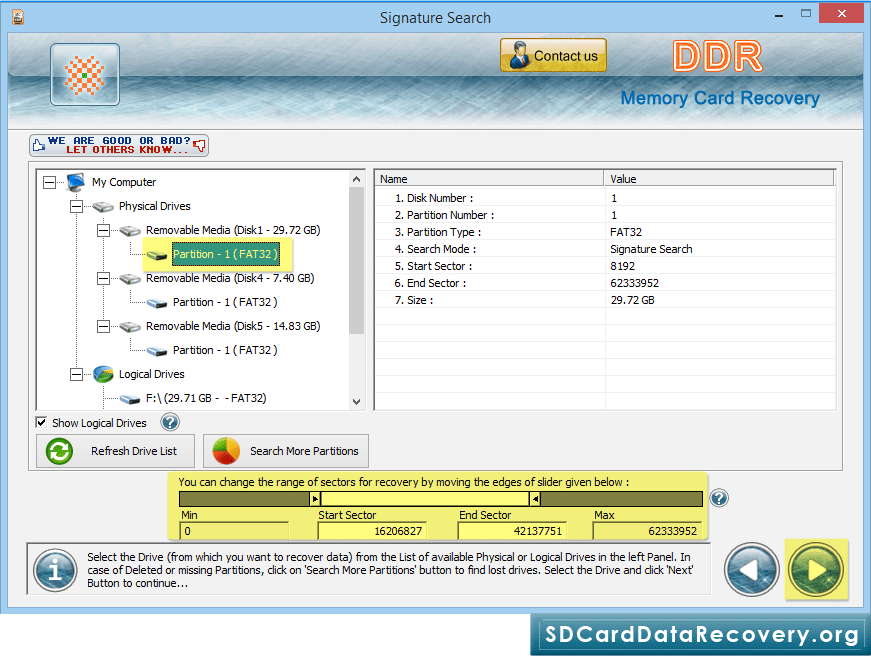Open the Contact us button

tap(553, 56)
